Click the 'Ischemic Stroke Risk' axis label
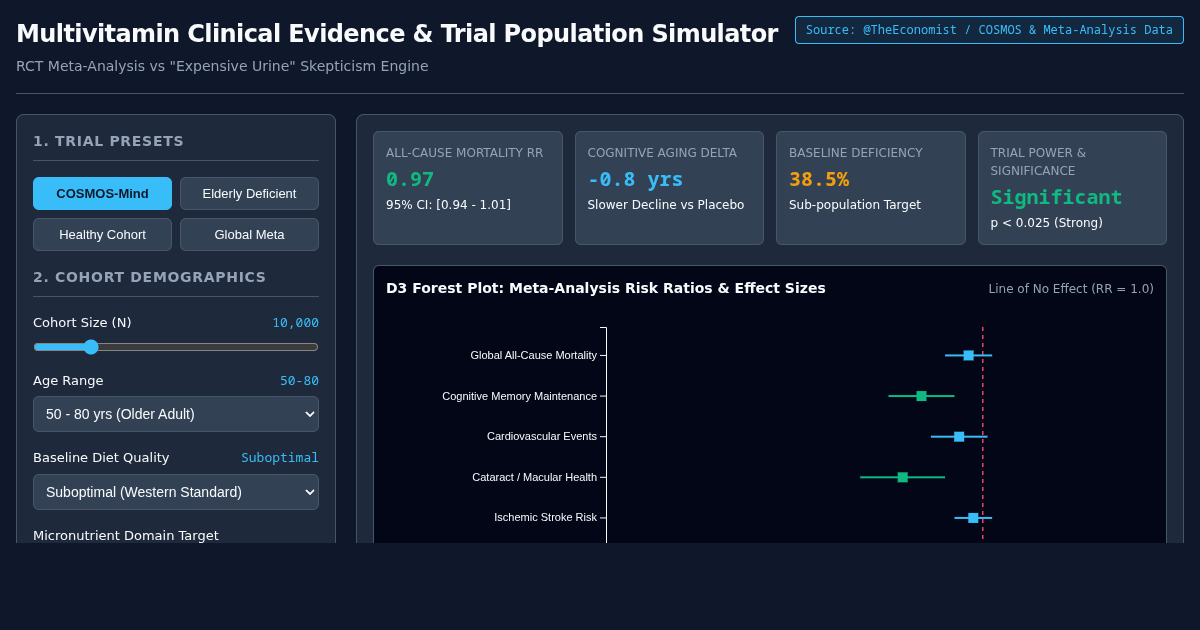The width and height of the screenshot is (1200, 630). pyautogui.click(x=546, y=517)
